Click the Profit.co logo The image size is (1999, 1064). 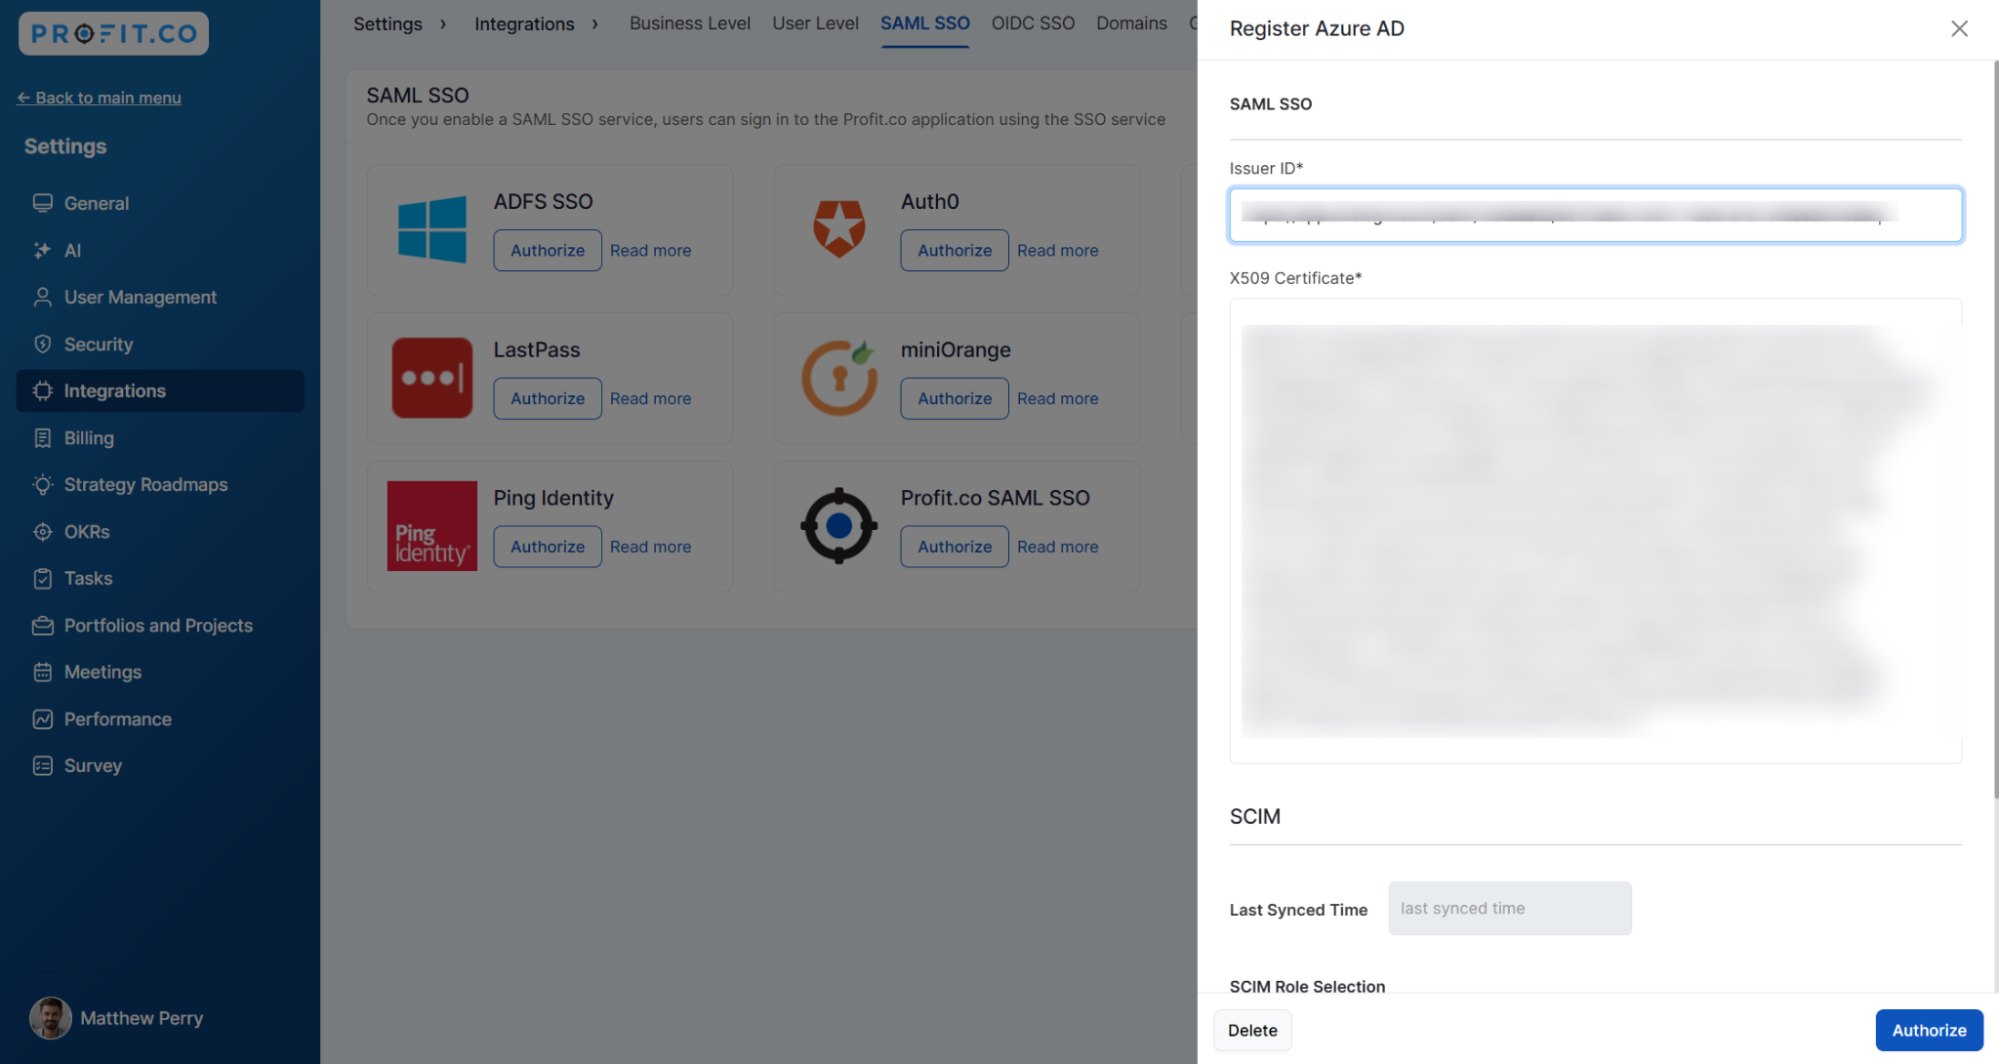[113, 33]
